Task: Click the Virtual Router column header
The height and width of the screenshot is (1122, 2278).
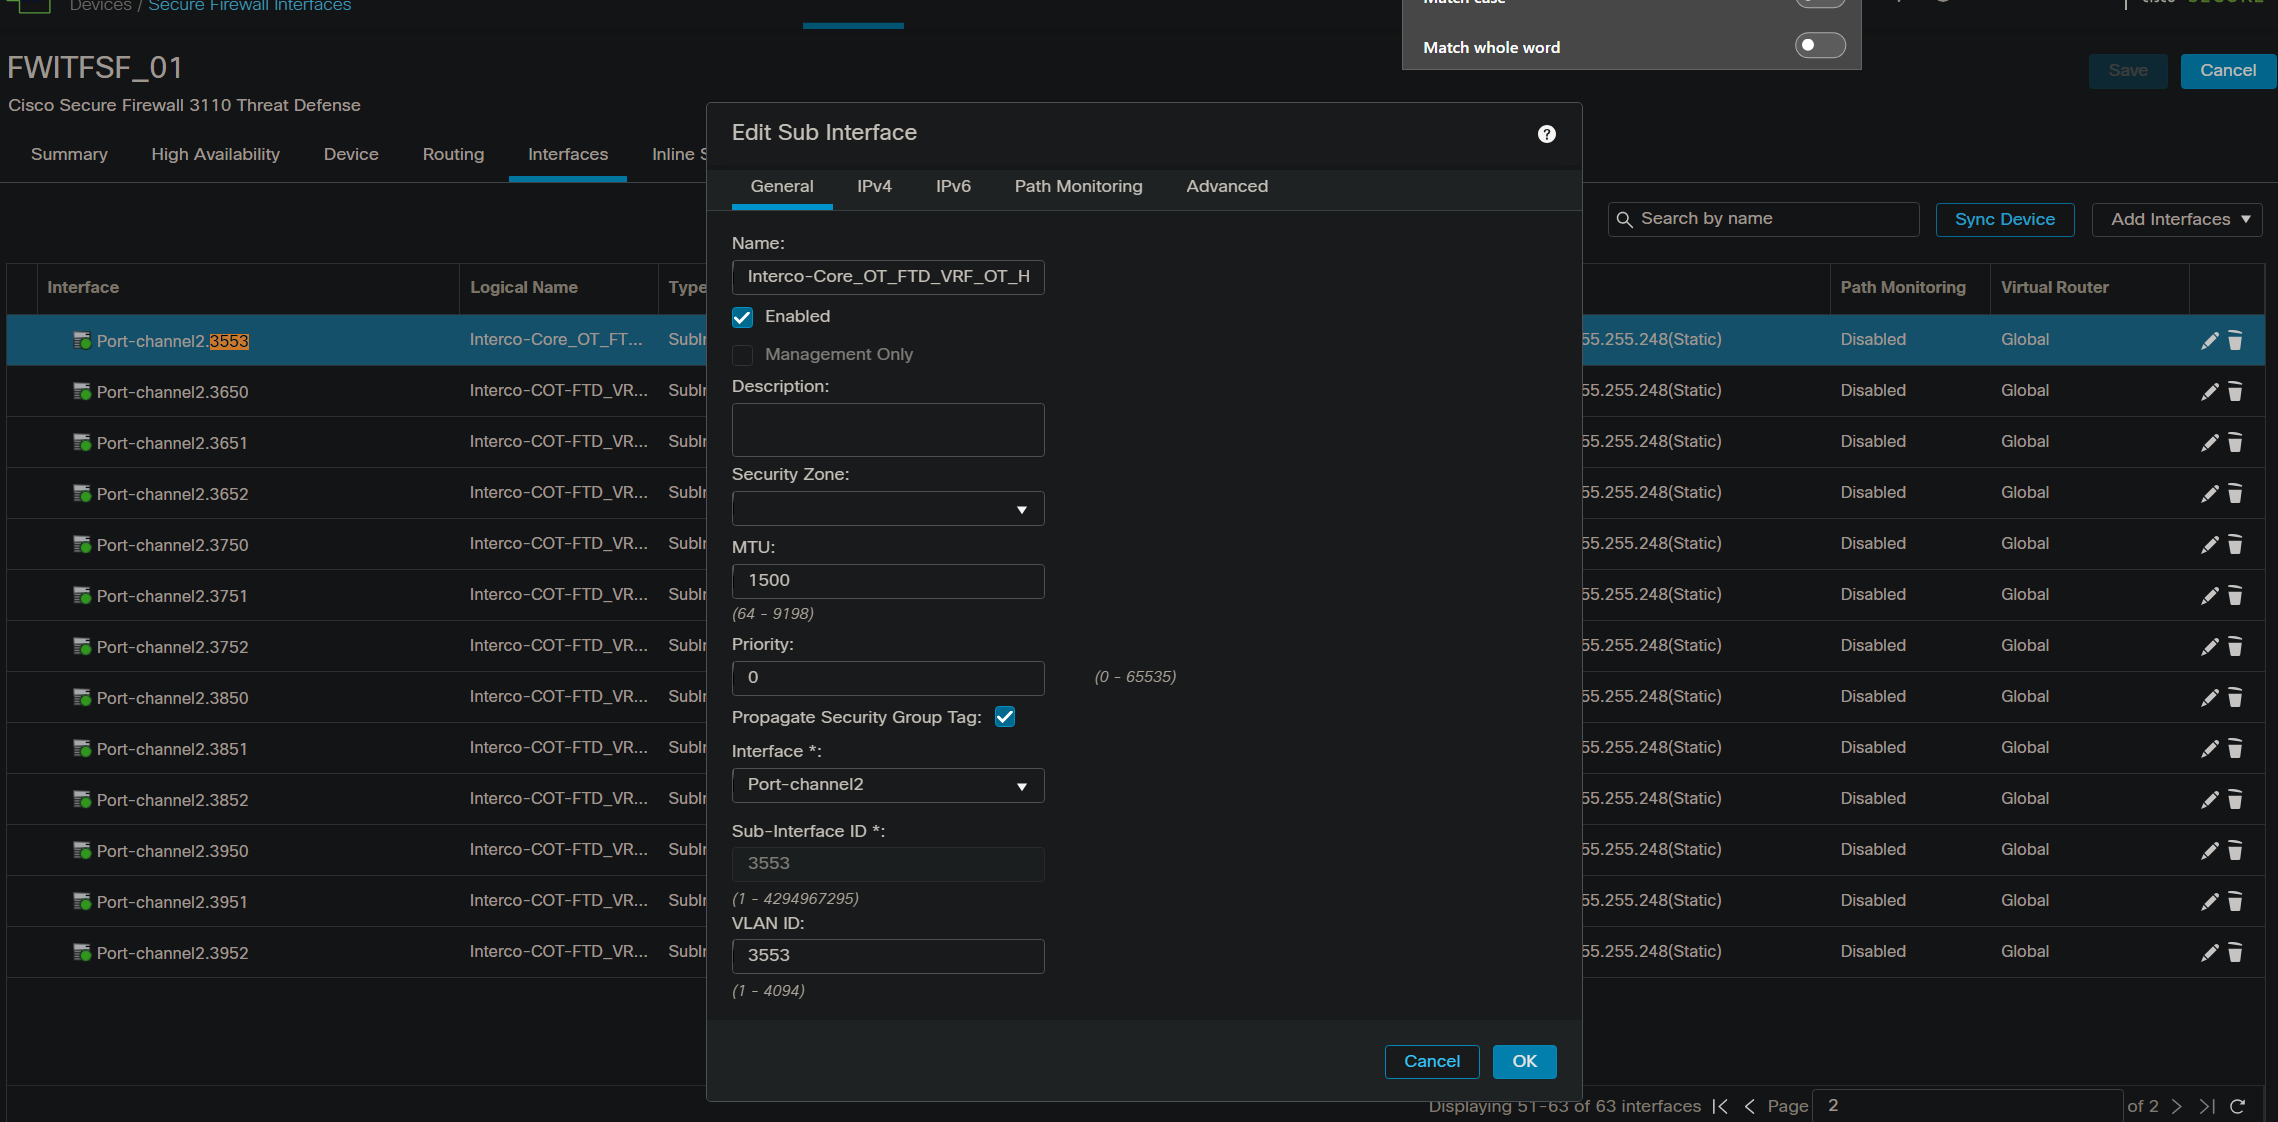Action: click(2054, 288)
